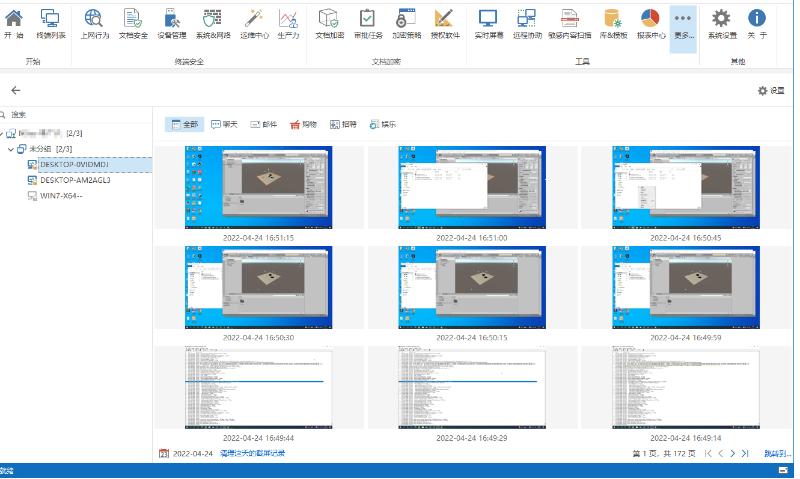Open the 上网行为 (web behavior) tool
Image resolution: width=800 pixels, height=479 pixels.
pos(95,24)
